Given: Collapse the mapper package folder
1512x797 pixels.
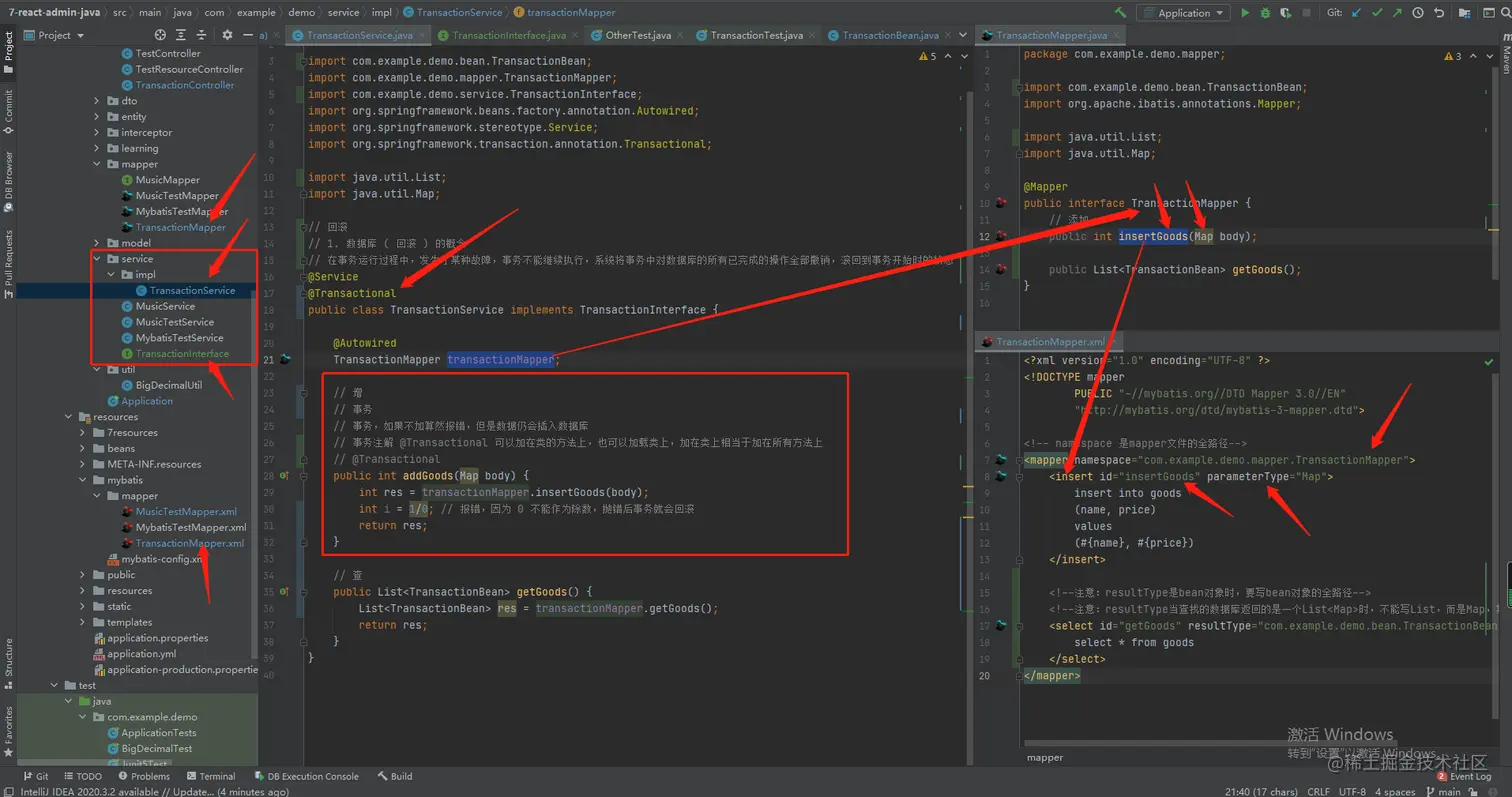Looking at the screenshot, I should coord(97,164).
